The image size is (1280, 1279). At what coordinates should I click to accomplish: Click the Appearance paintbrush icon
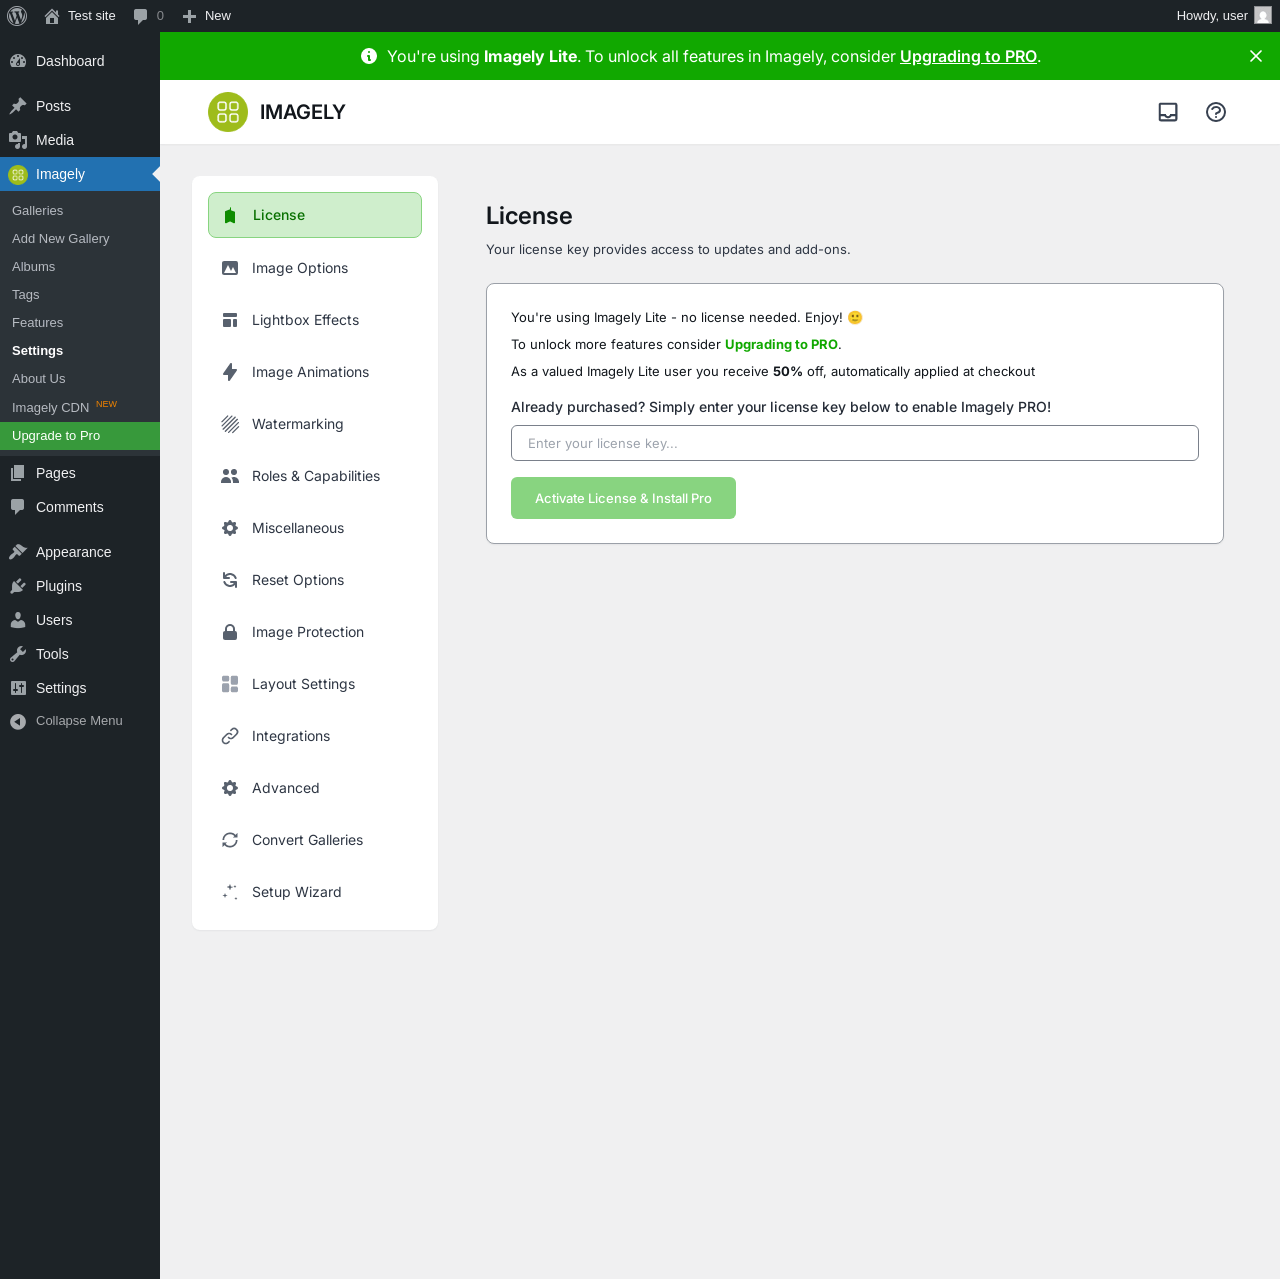[18, 552]
